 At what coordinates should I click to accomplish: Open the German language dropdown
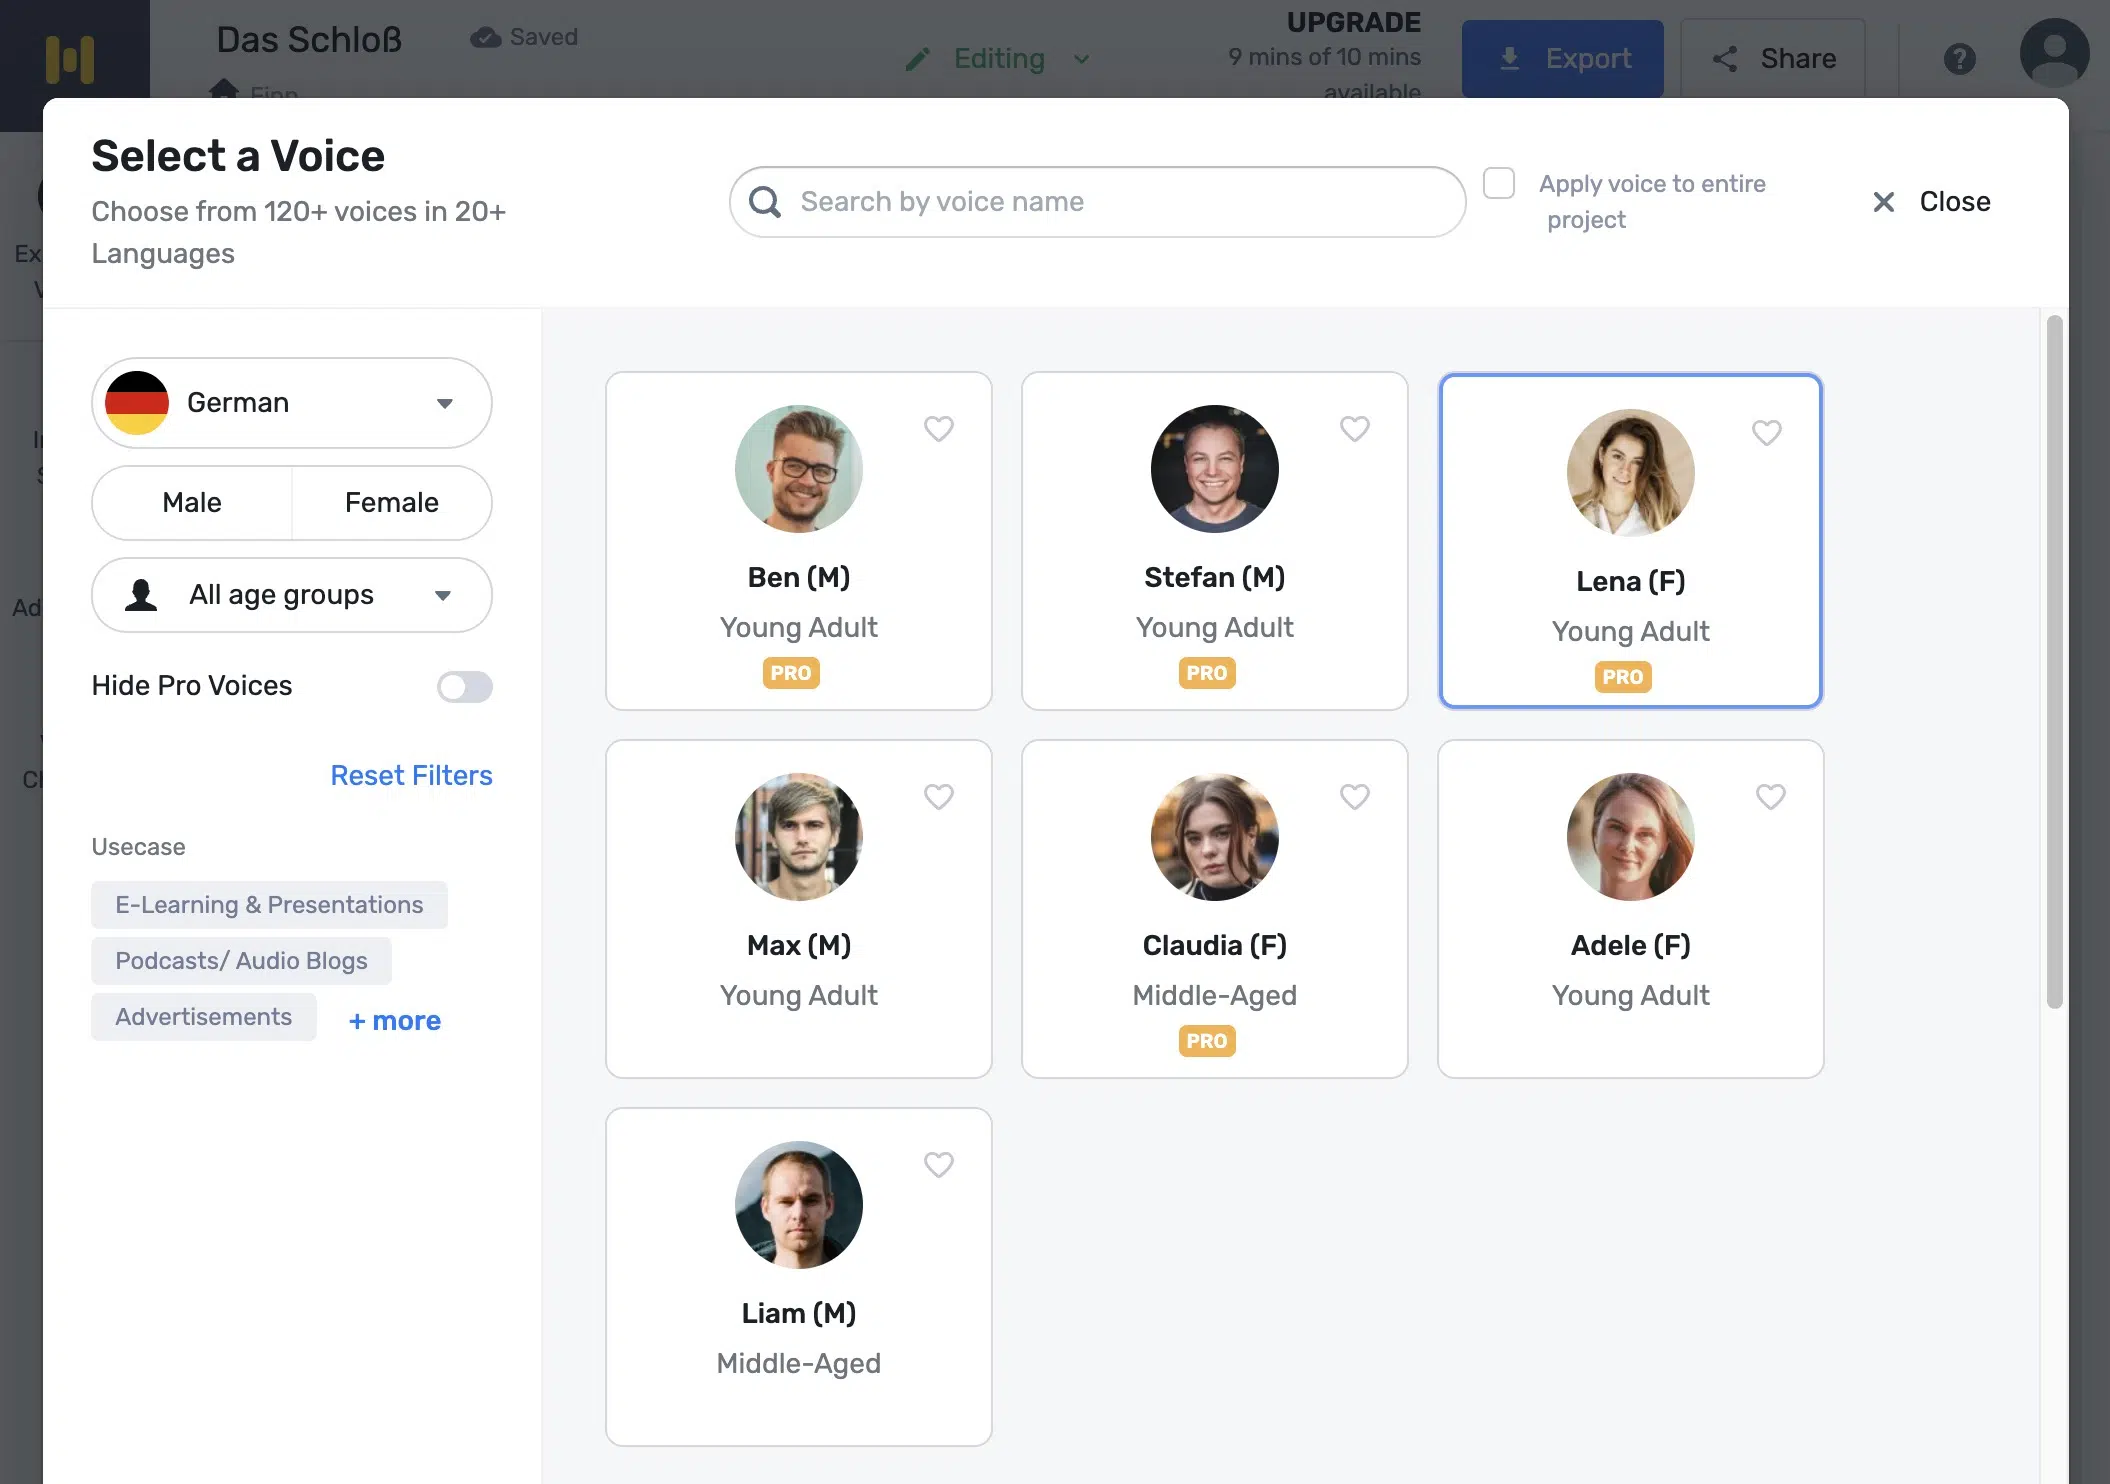click(x=291, y=403)
